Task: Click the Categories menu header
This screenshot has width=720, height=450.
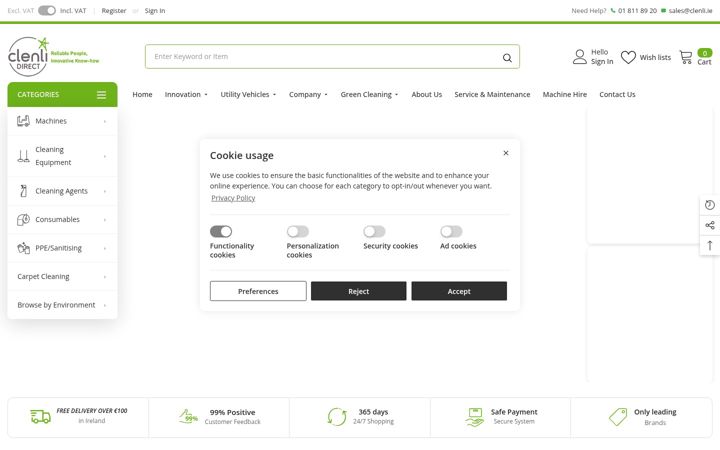Action: coord(62,95)
